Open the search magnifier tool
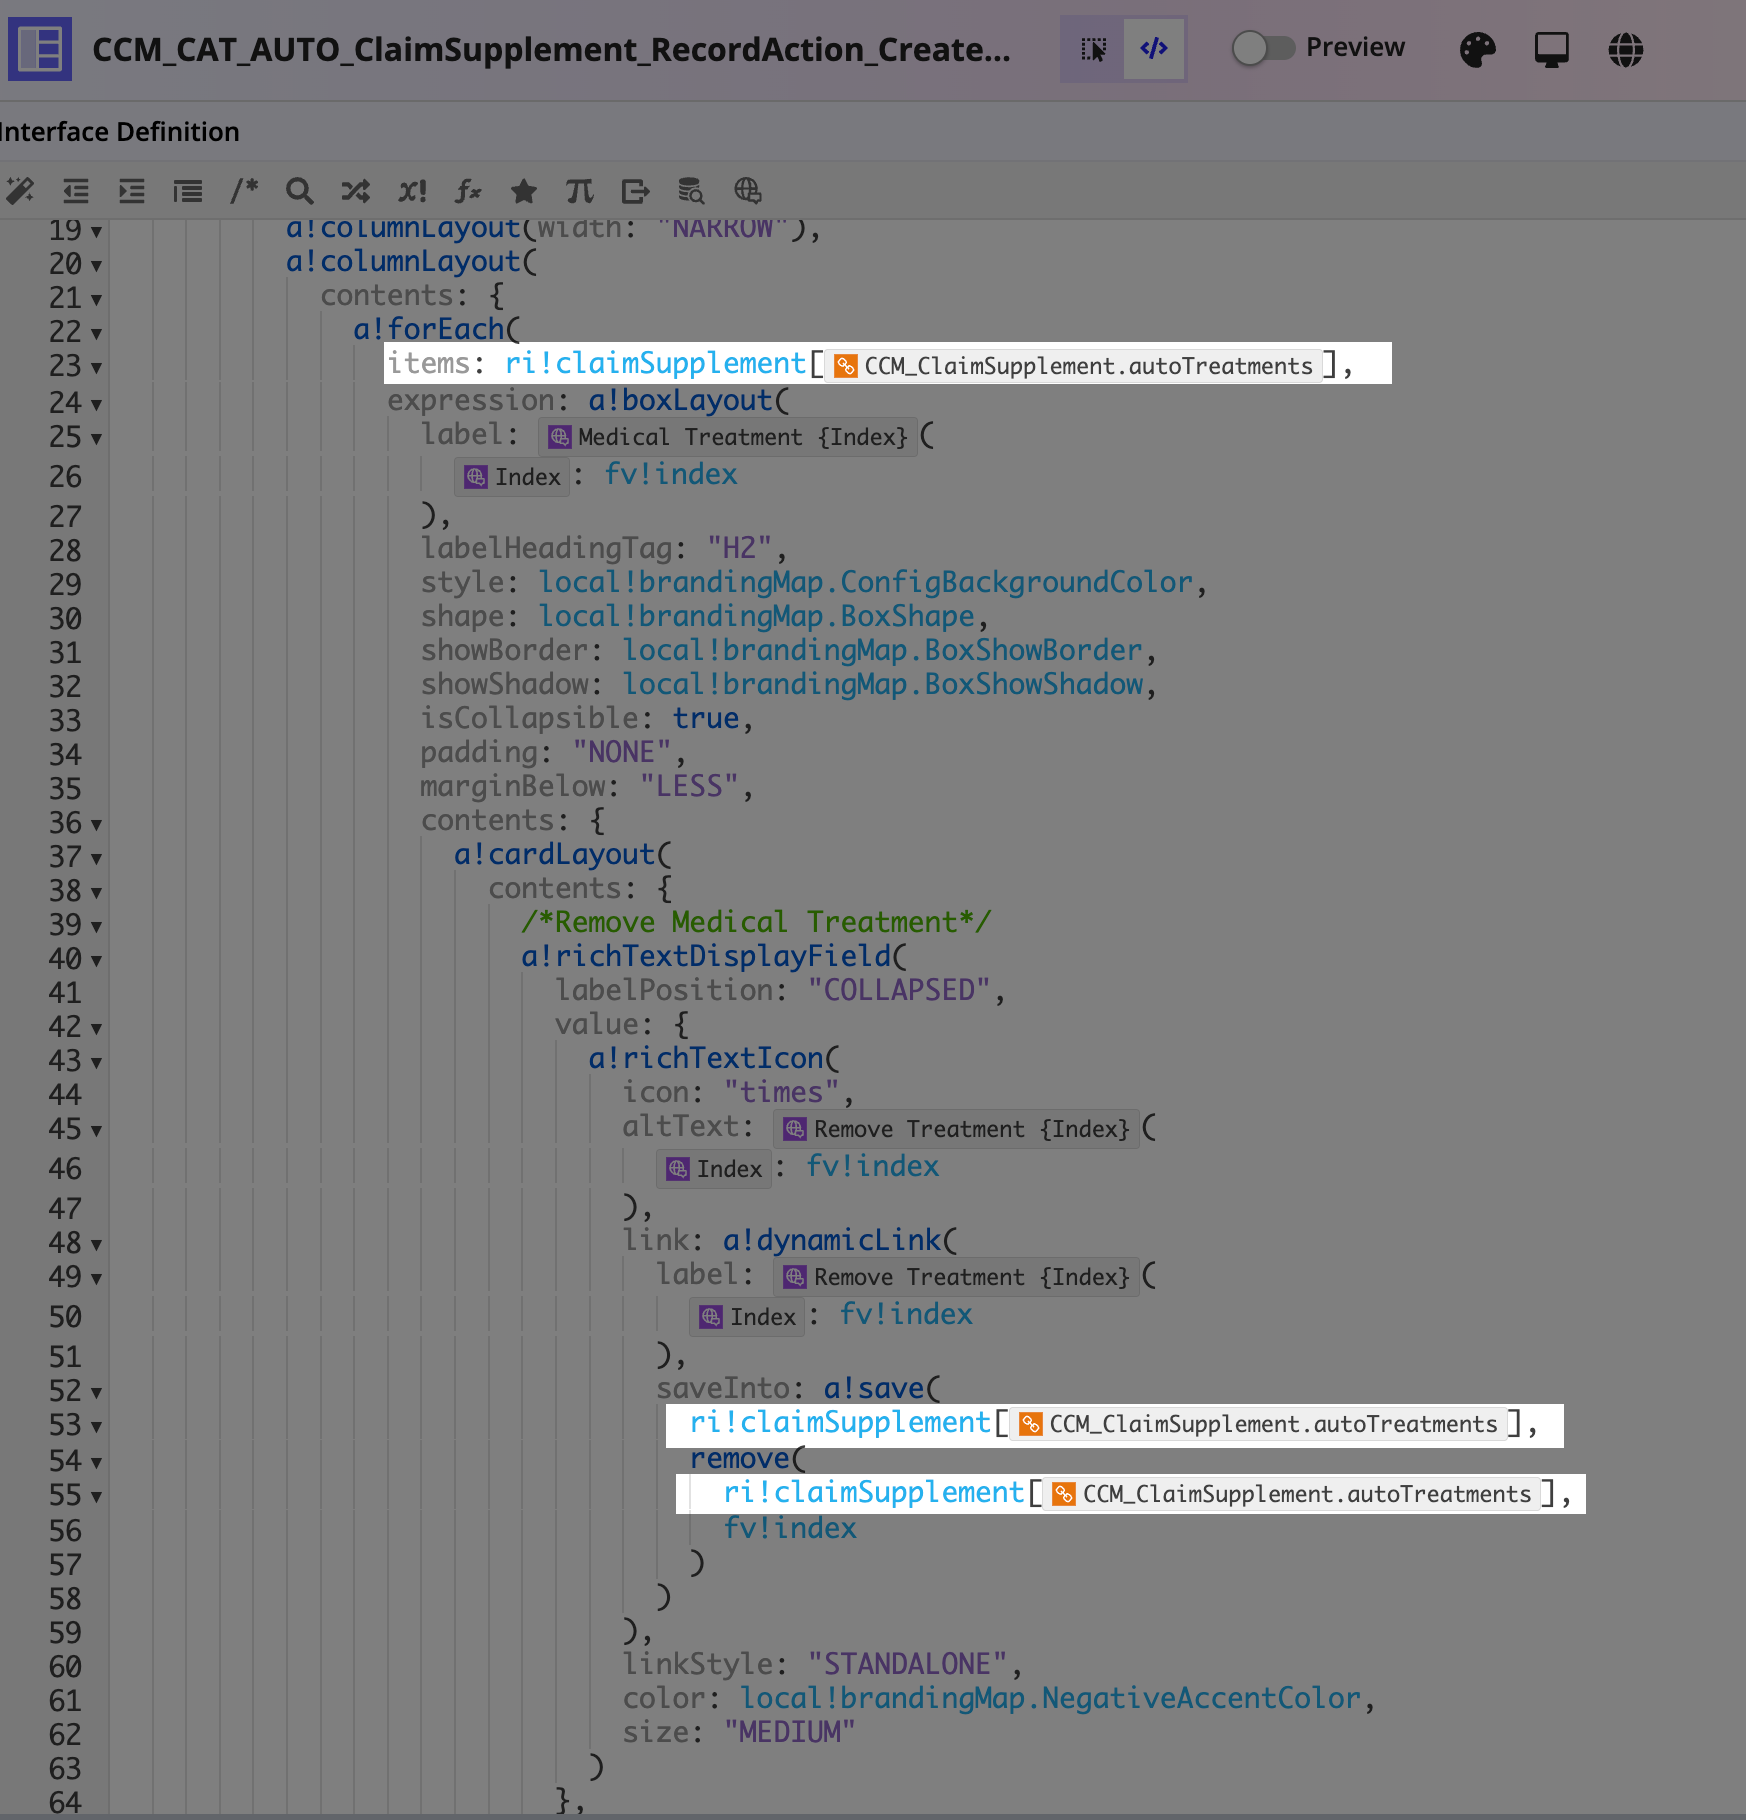The image size is (1746, 1820). click(299, 190)
